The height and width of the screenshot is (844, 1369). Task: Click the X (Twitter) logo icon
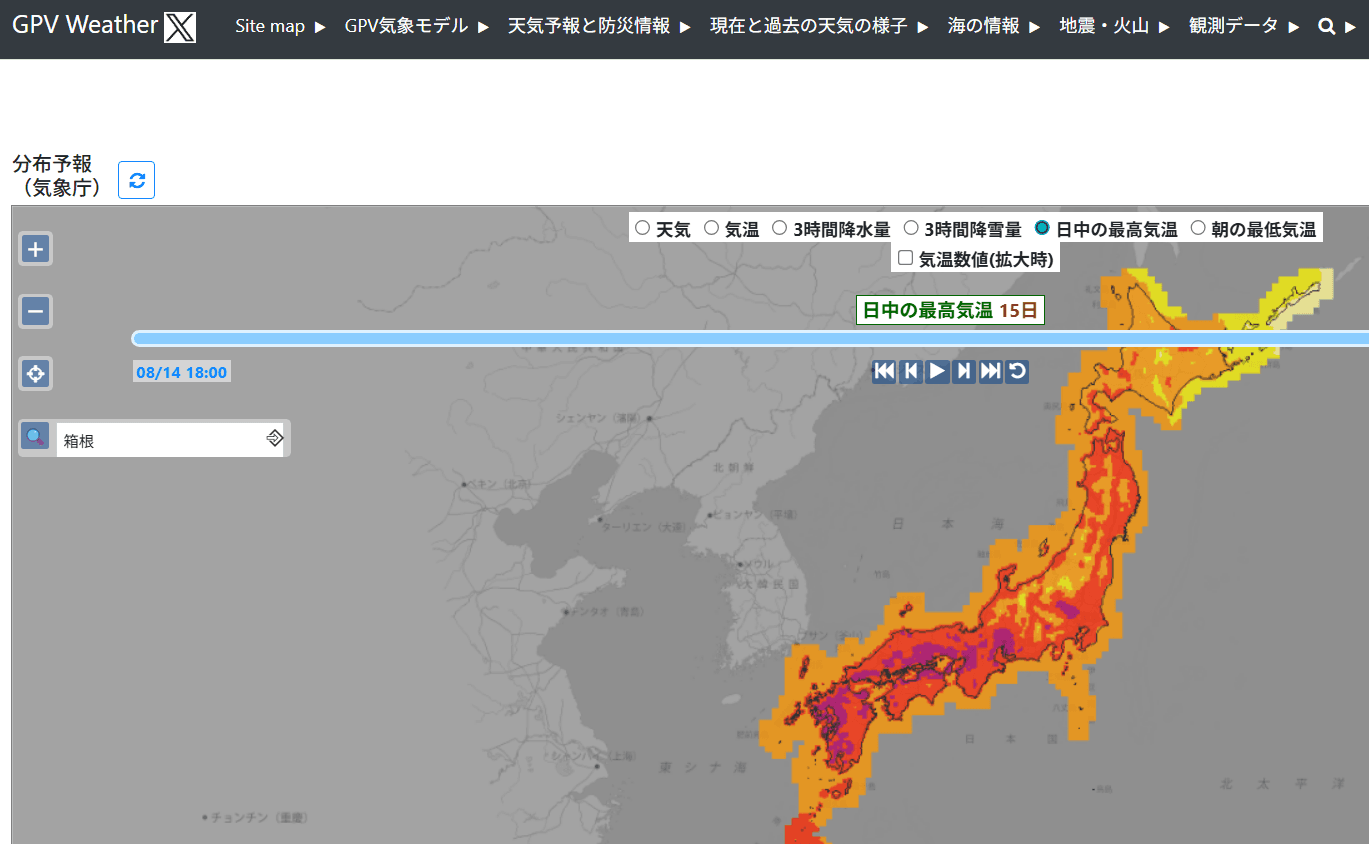(x=180, y=27)
